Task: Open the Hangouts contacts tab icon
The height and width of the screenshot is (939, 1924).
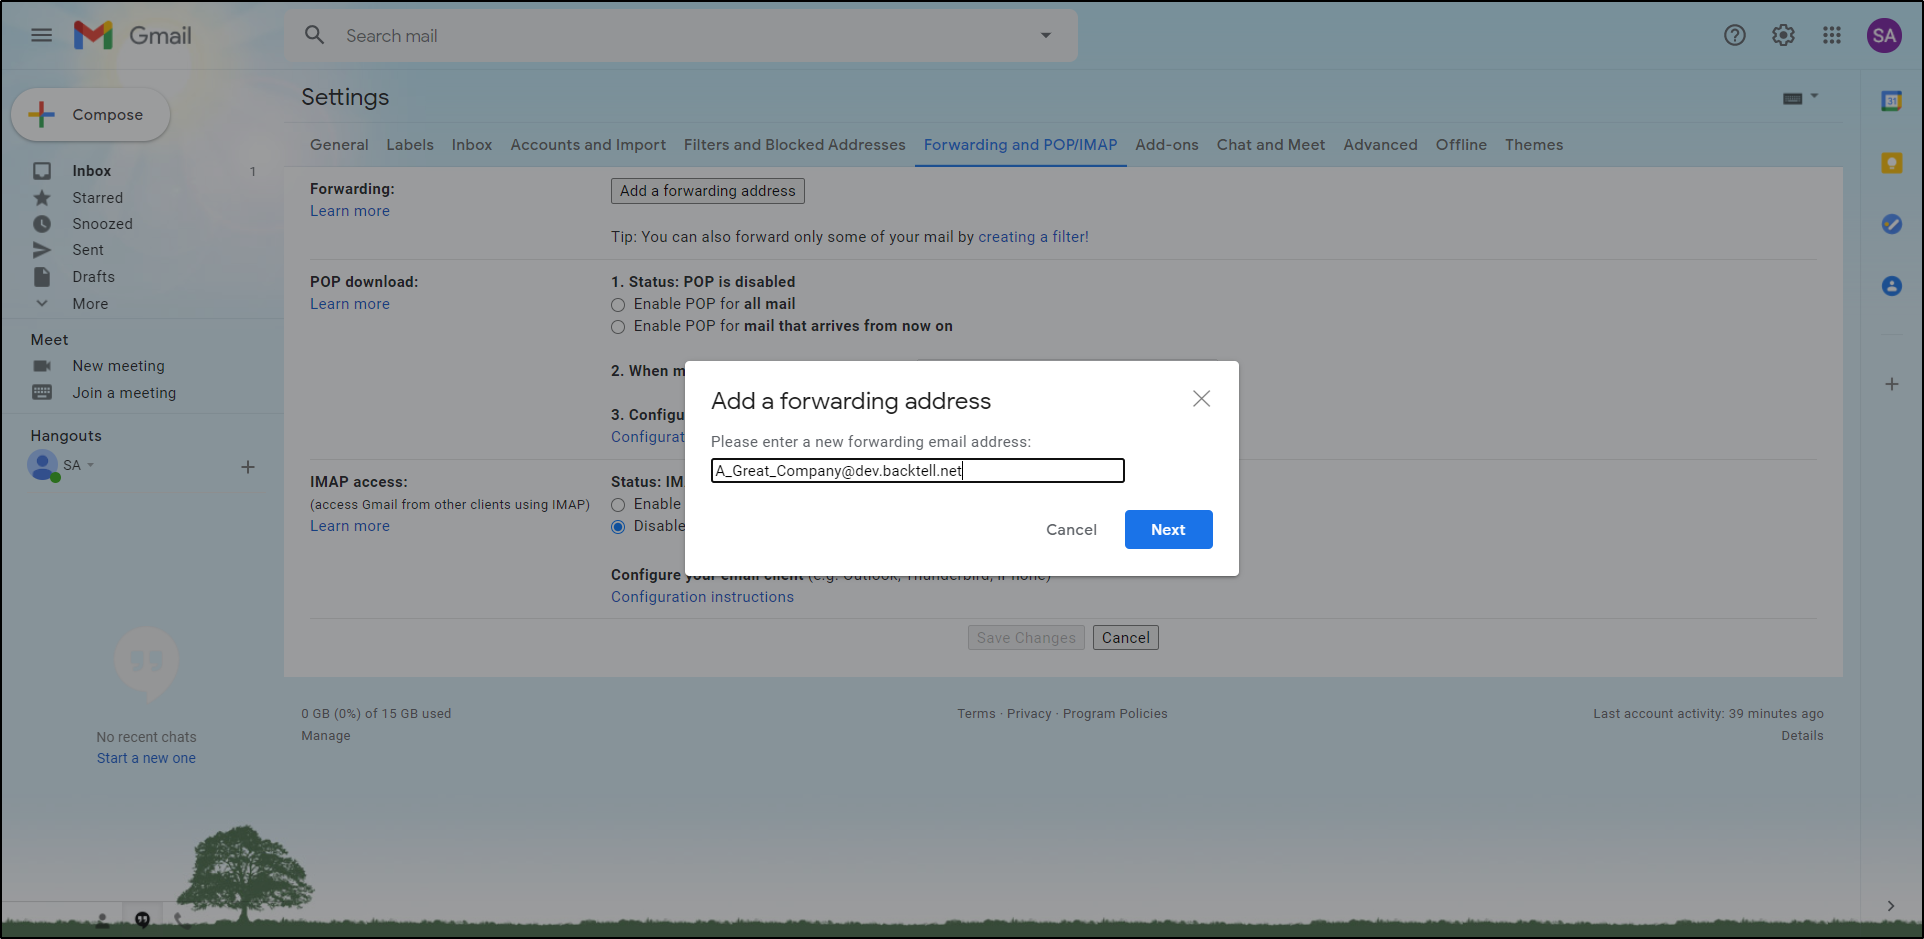Action: coord(102,920)
